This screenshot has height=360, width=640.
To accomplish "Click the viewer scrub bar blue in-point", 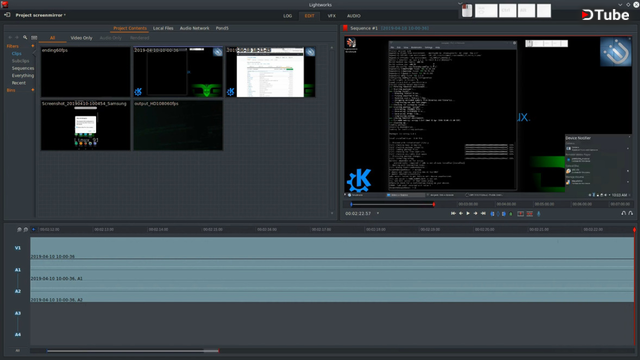I will pyautogui.click(x=351, y=204).
